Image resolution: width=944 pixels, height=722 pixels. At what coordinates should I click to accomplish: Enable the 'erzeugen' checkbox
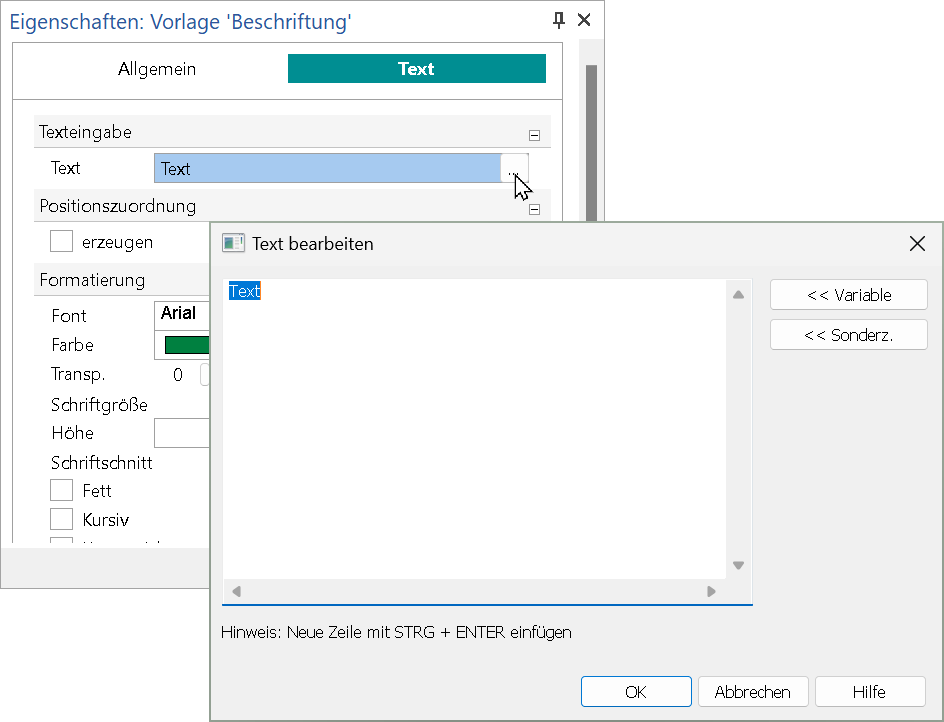pos(62,242)
